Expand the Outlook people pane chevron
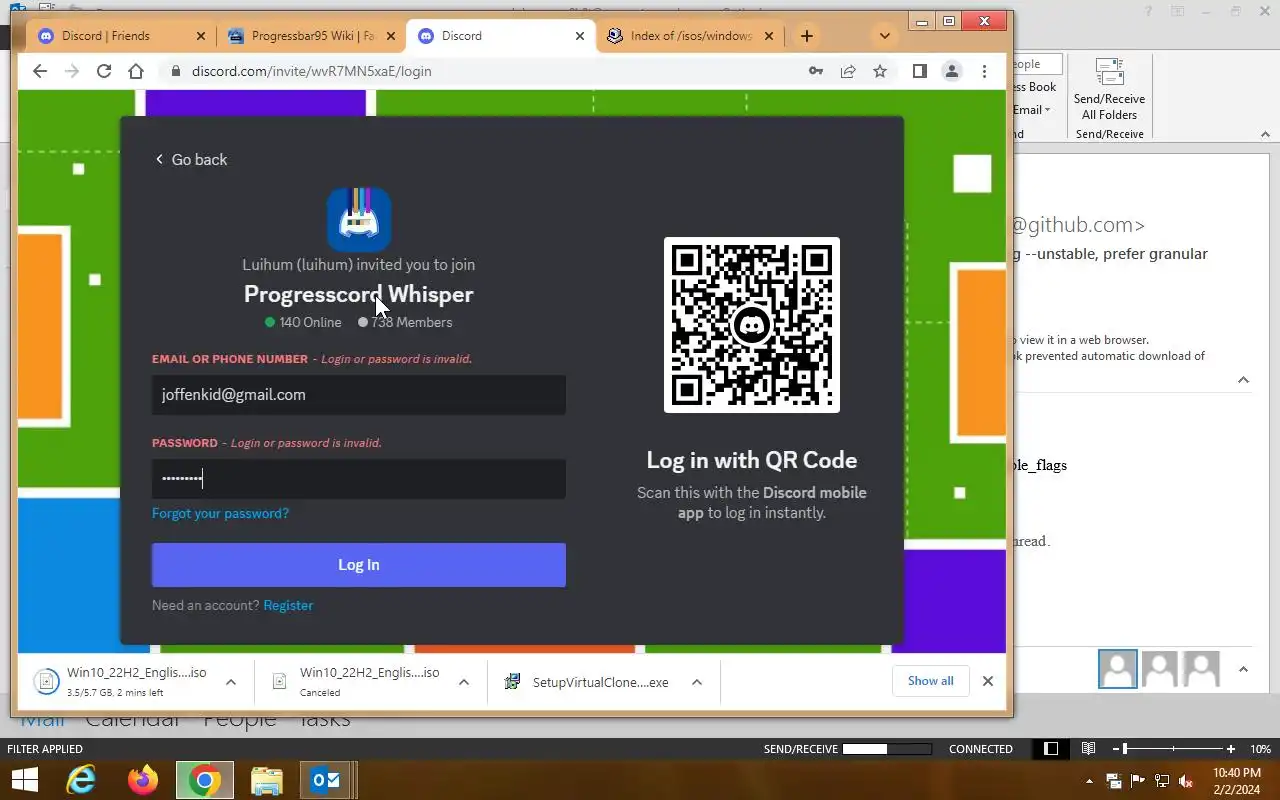The height and width of the screenshot is (800, 1280). click(x=1243, y=669)
